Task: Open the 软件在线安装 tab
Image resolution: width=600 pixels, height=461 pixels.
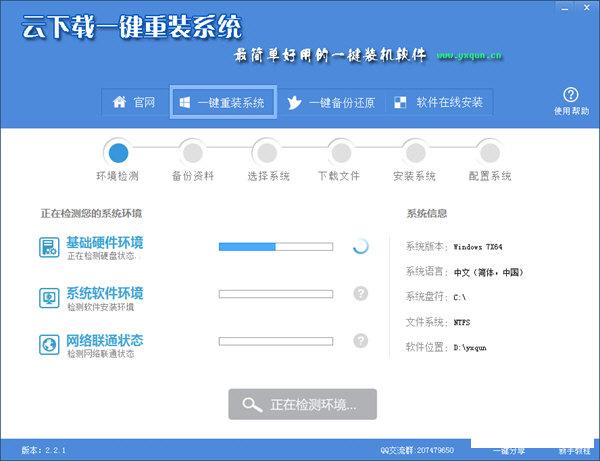Action: click(439, 102)
